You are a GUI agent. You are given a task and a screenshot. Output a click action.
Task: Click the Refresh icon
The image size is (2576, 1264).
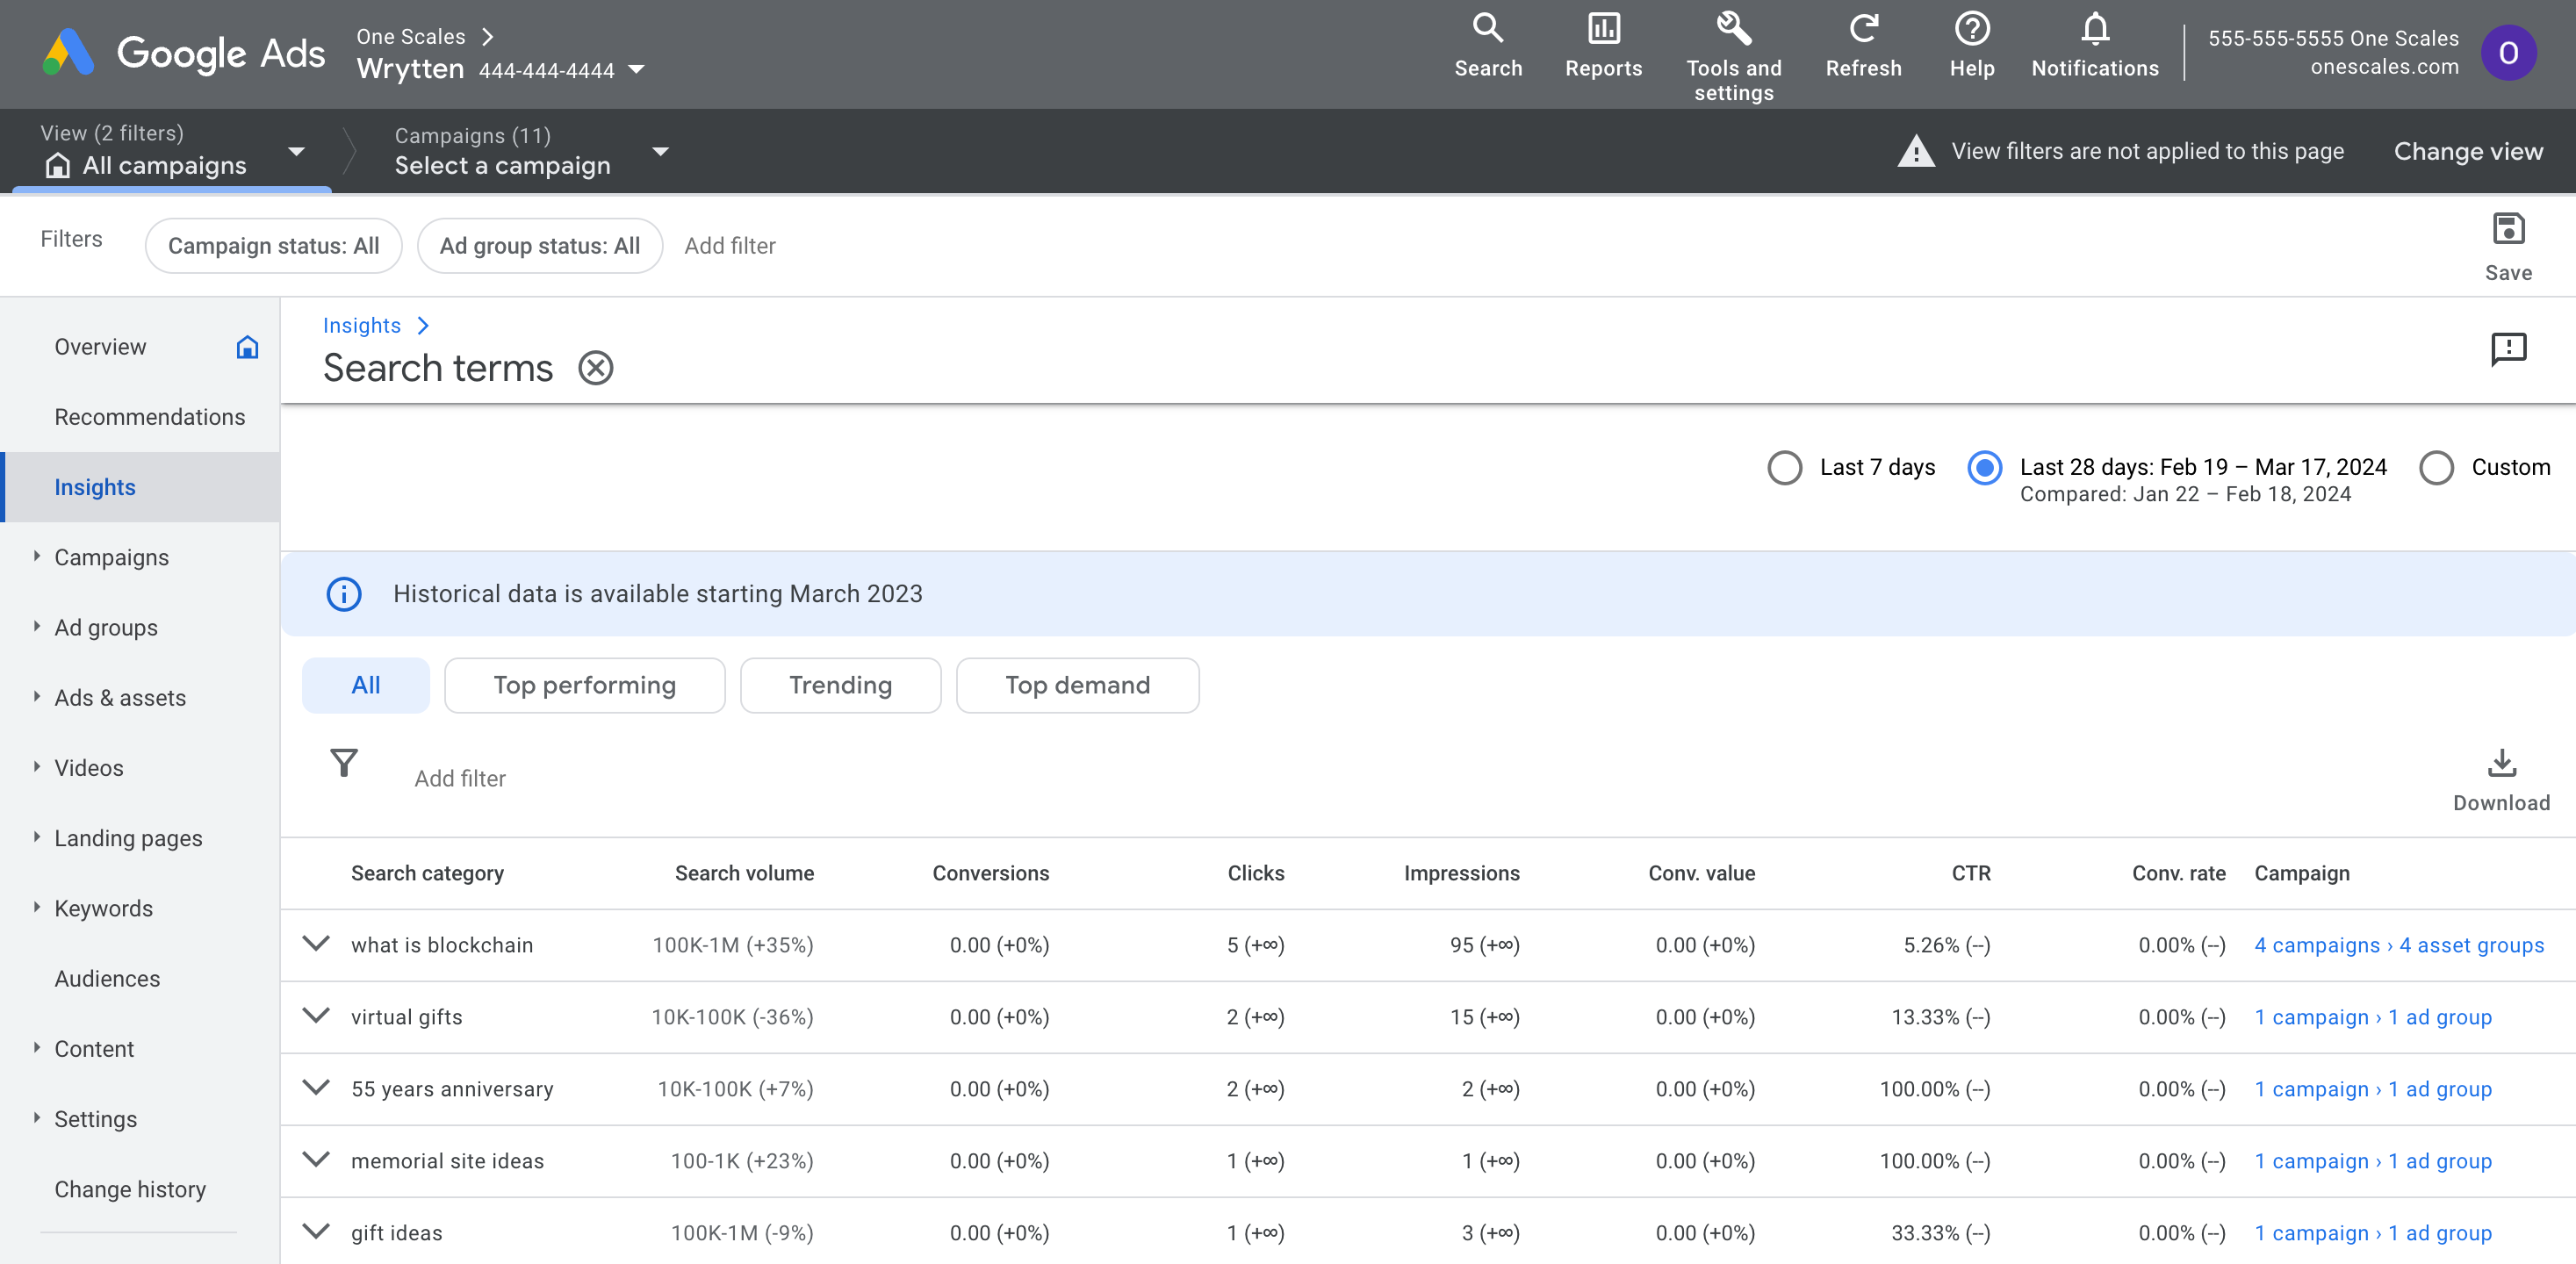point(1863,29)
